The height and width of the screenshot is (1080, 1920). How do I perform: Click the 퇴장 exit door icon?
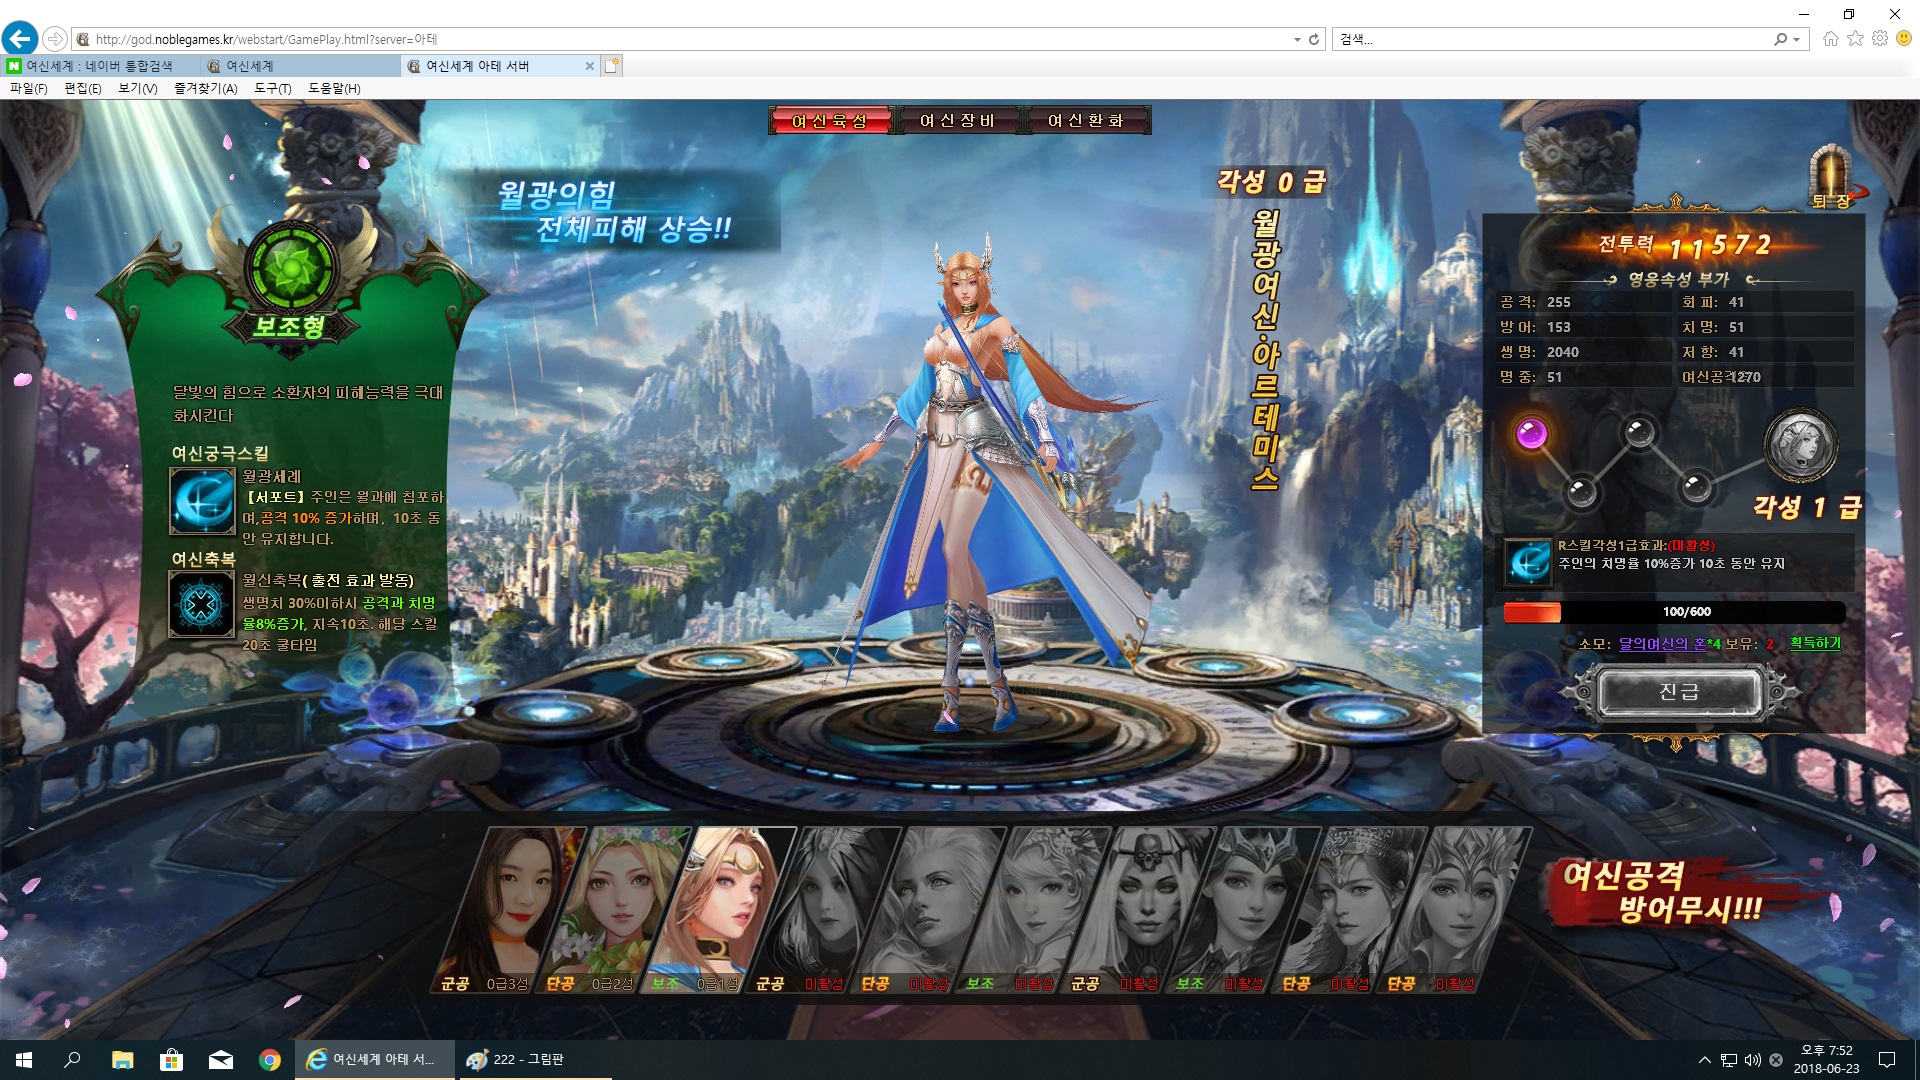click(x=1832, y=177)
